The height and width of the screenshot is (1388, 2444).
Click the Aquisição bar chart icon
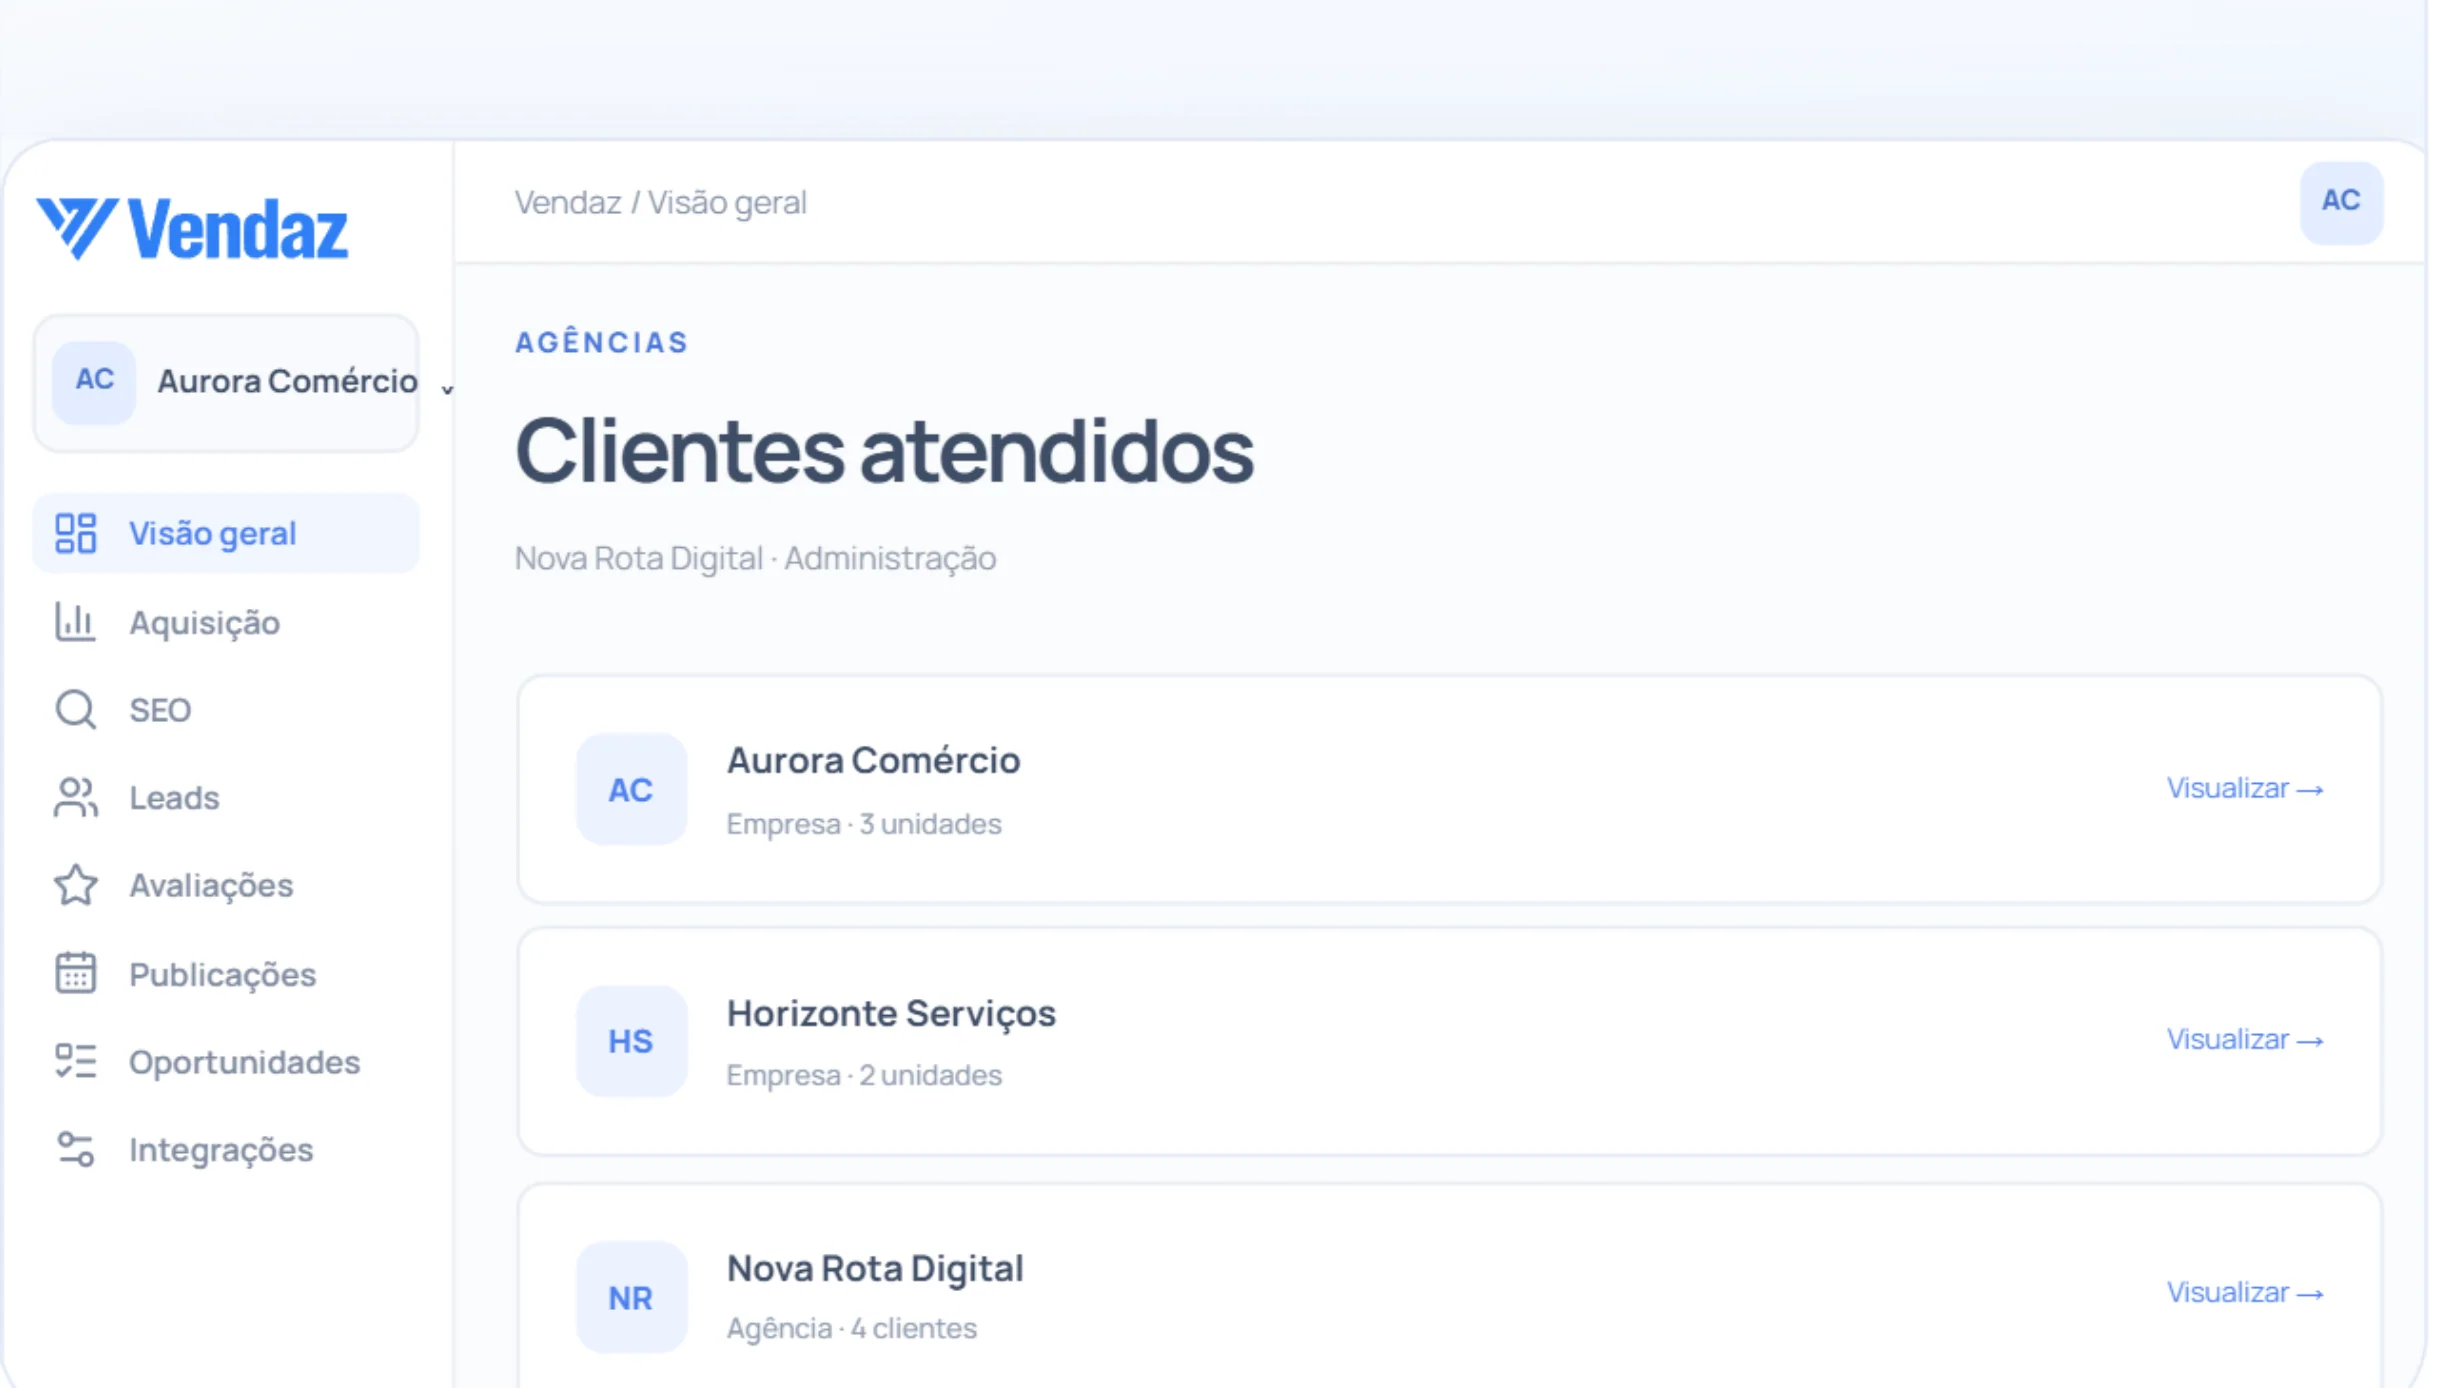pyautogui.click(x=76, y=622)
